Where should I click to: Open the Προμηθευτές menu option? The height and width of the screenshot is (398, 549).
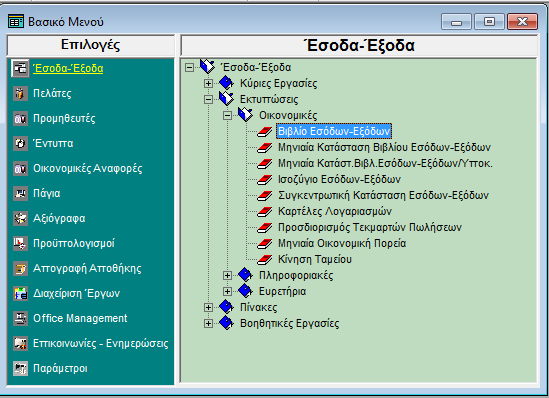[x=64, y=118]
